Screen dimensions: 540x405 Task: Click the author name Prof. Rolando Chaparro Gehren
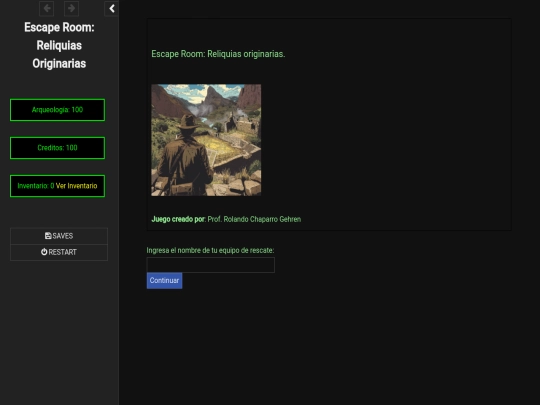(254, 219)
